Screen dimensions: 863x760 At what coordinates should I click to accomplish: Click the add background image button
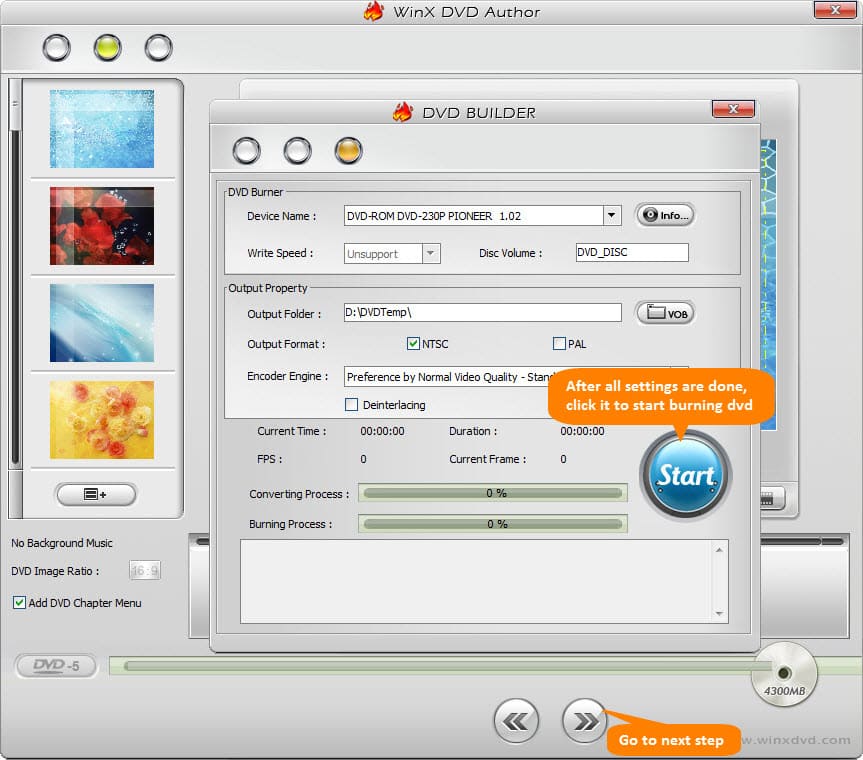point(96,494)
